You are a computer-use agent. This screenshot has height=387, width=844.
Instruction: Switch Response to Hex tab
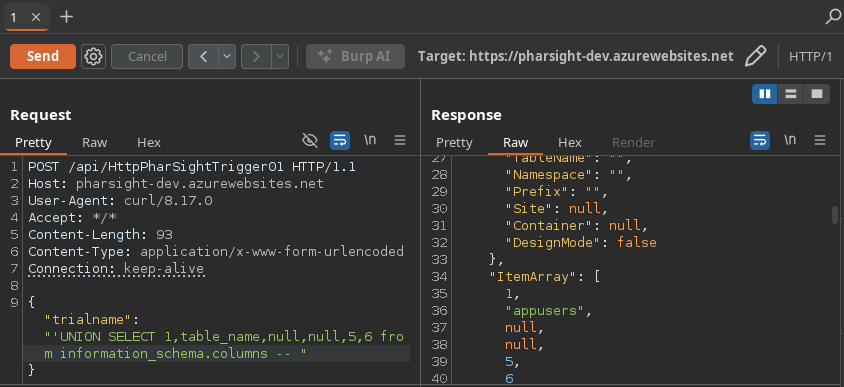570,143
